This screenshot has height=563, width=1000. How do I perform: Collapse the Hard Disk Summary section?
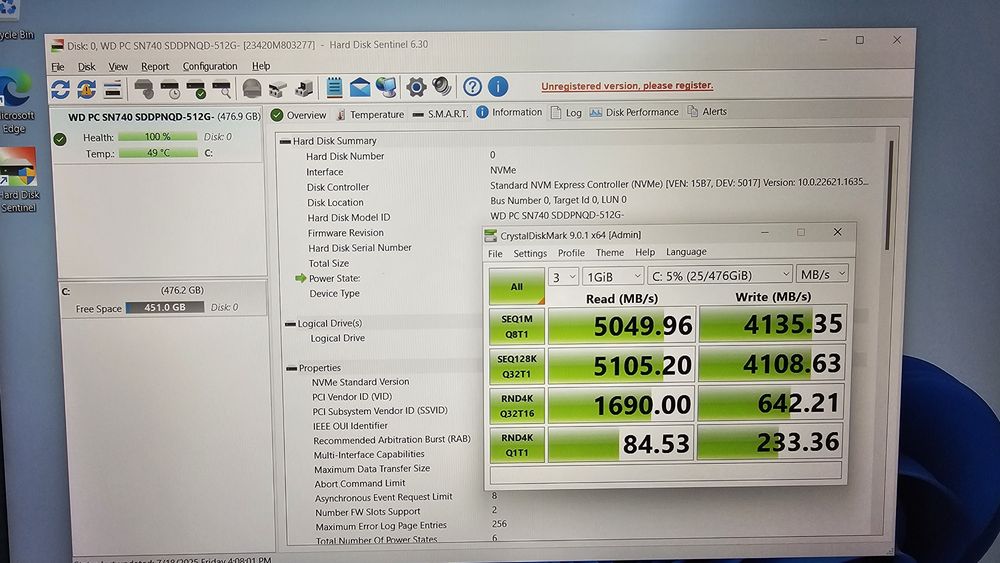(285, 142)
